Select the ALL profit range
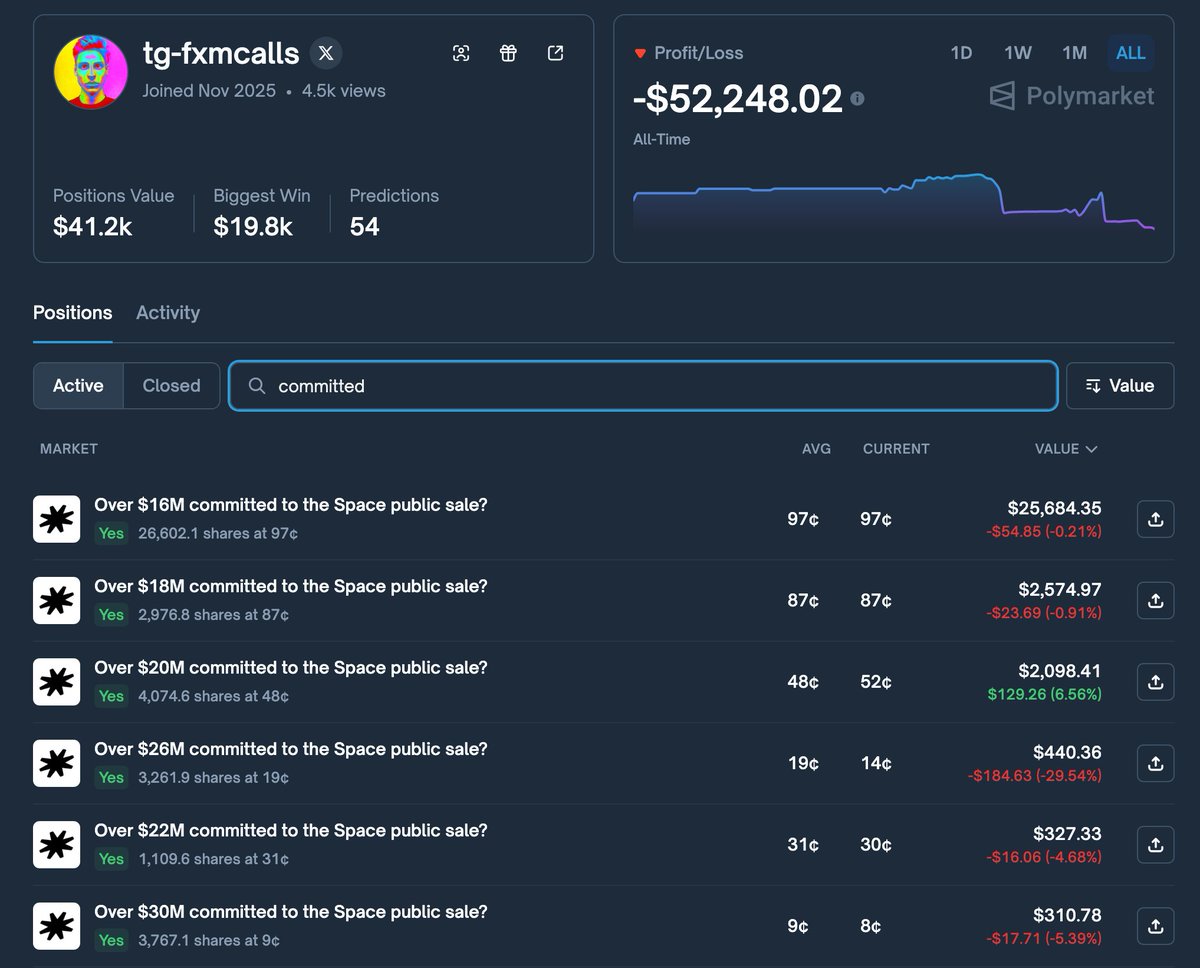The image size is (1200, 968). [x=1131, y=53]
